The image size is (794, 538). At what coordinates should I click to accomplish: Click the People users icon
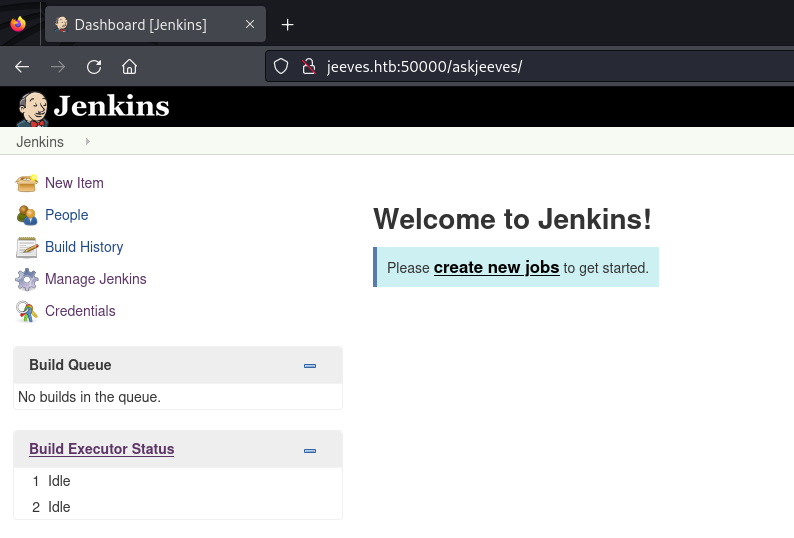tap(26, 215)
